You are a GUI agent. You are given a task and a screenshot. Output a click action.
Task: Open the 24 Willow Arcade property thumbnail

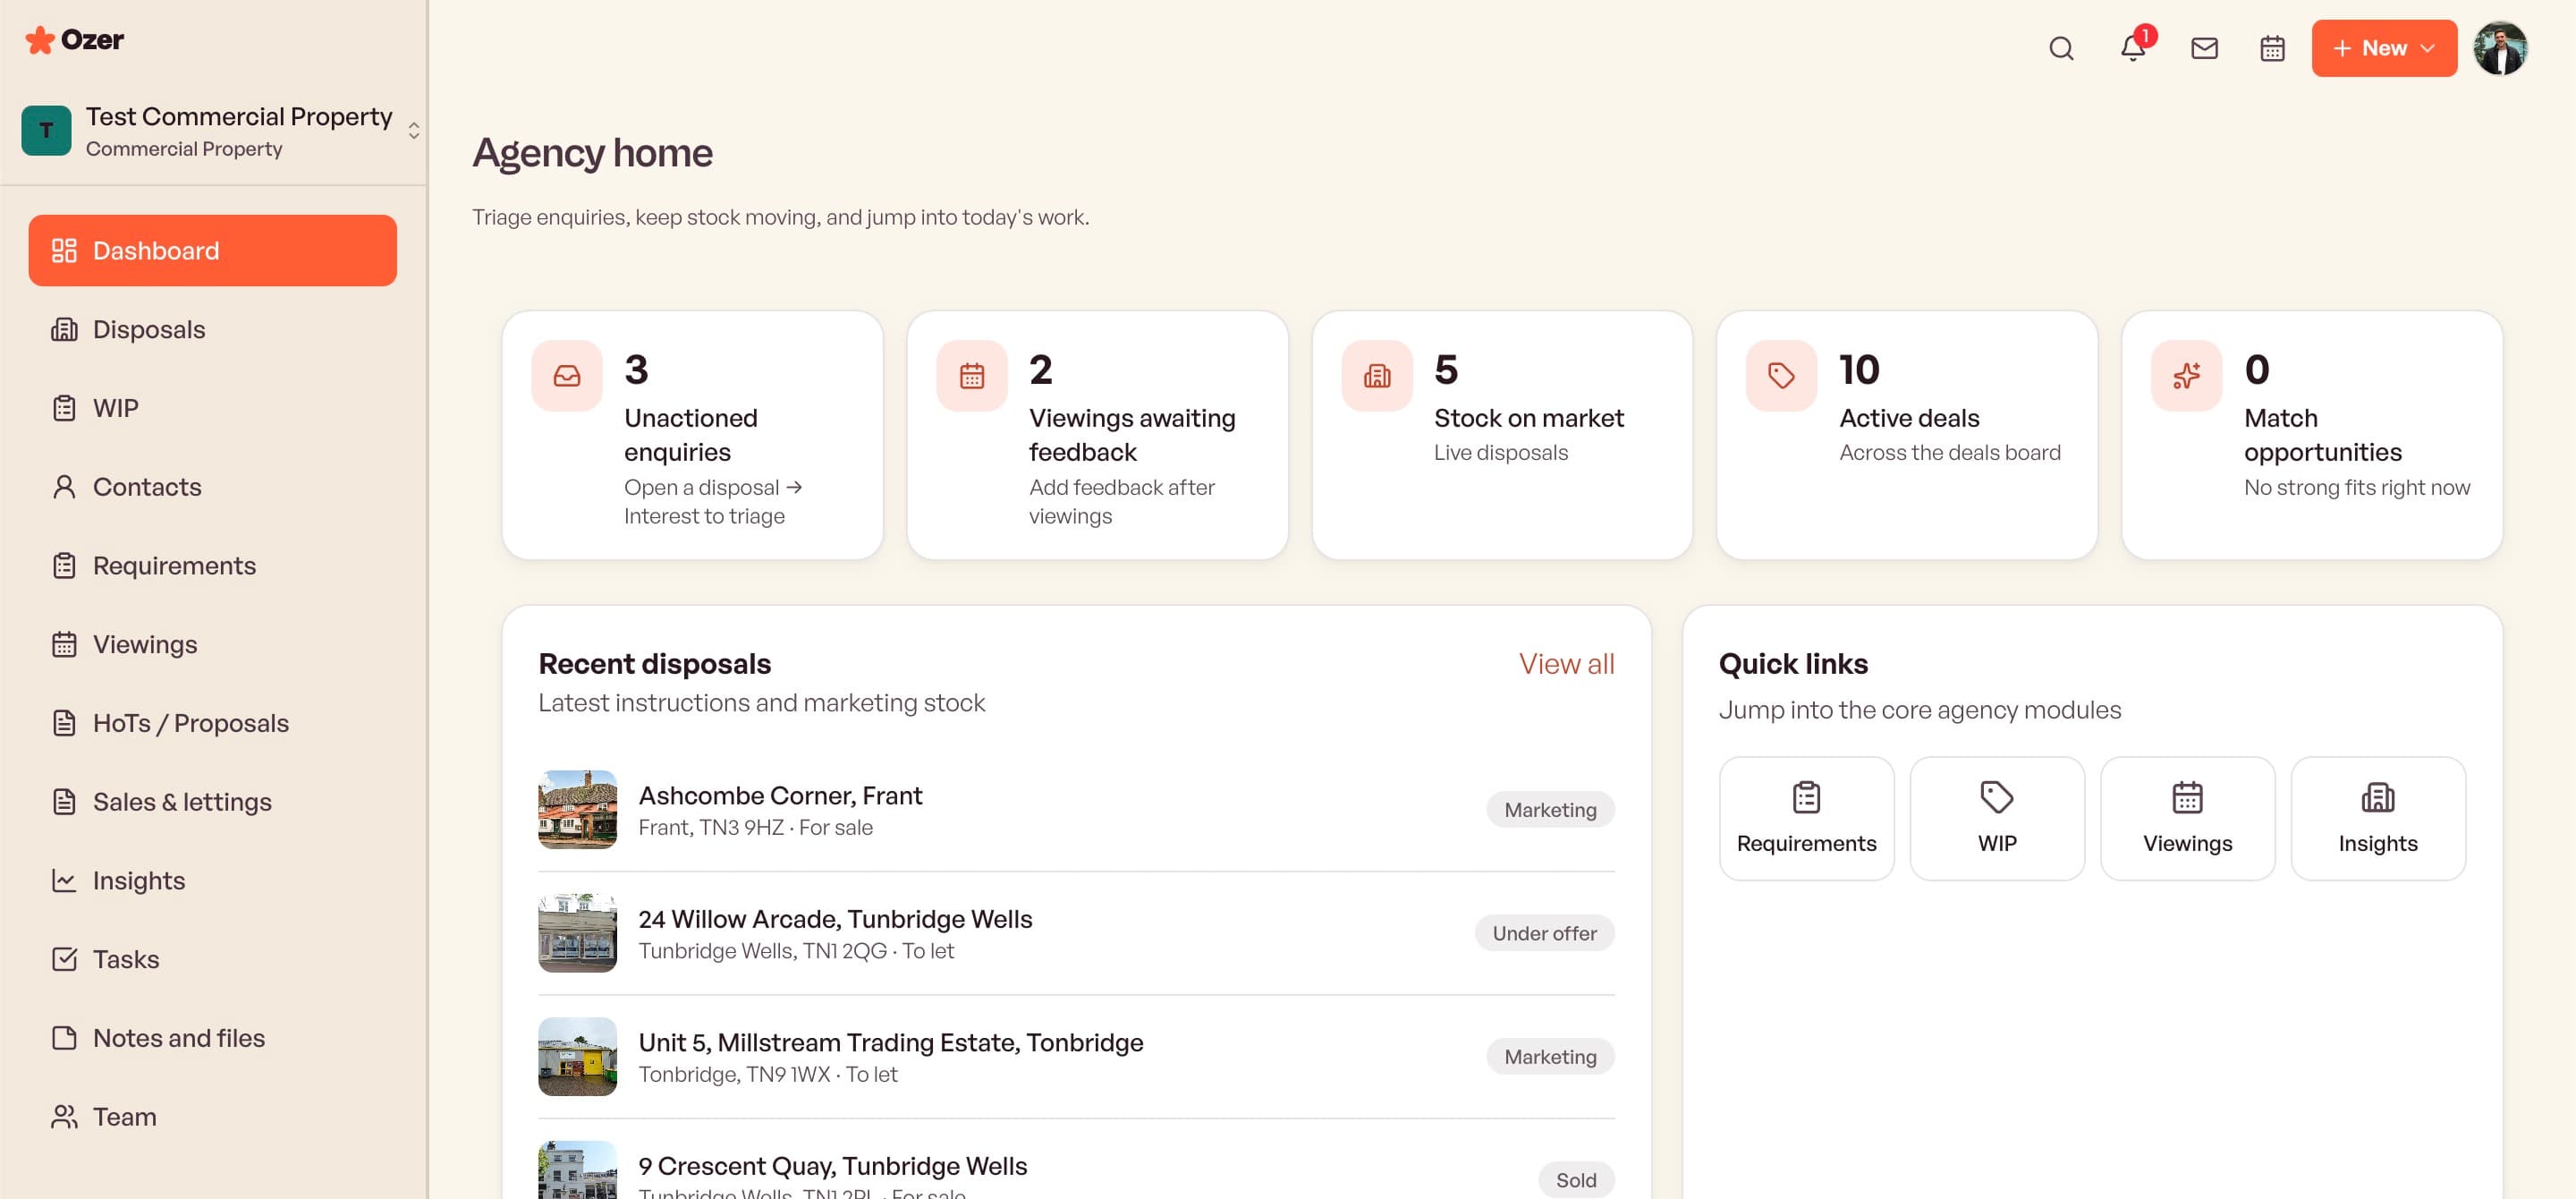pos(578,934)
